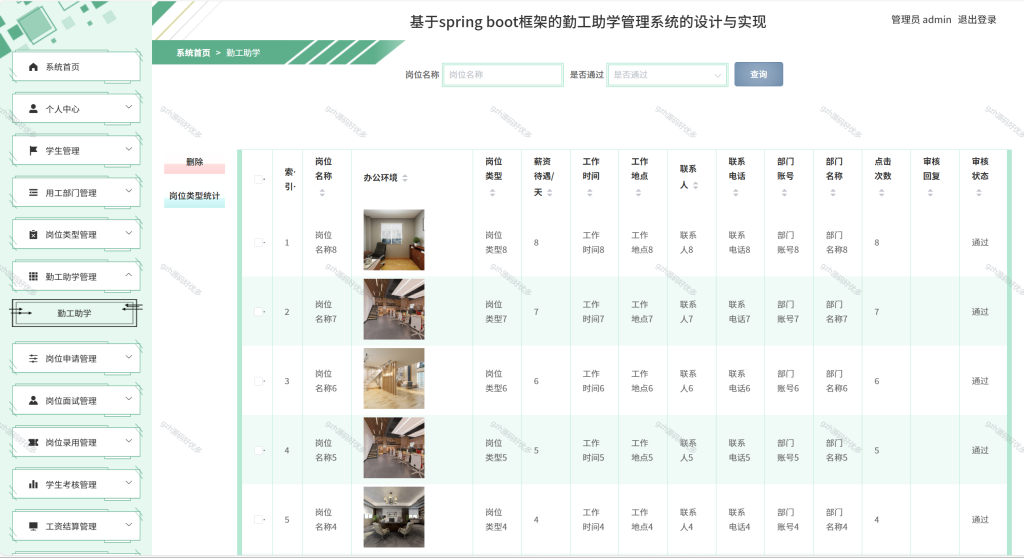Image resolution: width=1024 pixels, height=558 pixels.
Task: Click the sliders icon beside 岗位申请管理
Action: [x=33, y=358]
